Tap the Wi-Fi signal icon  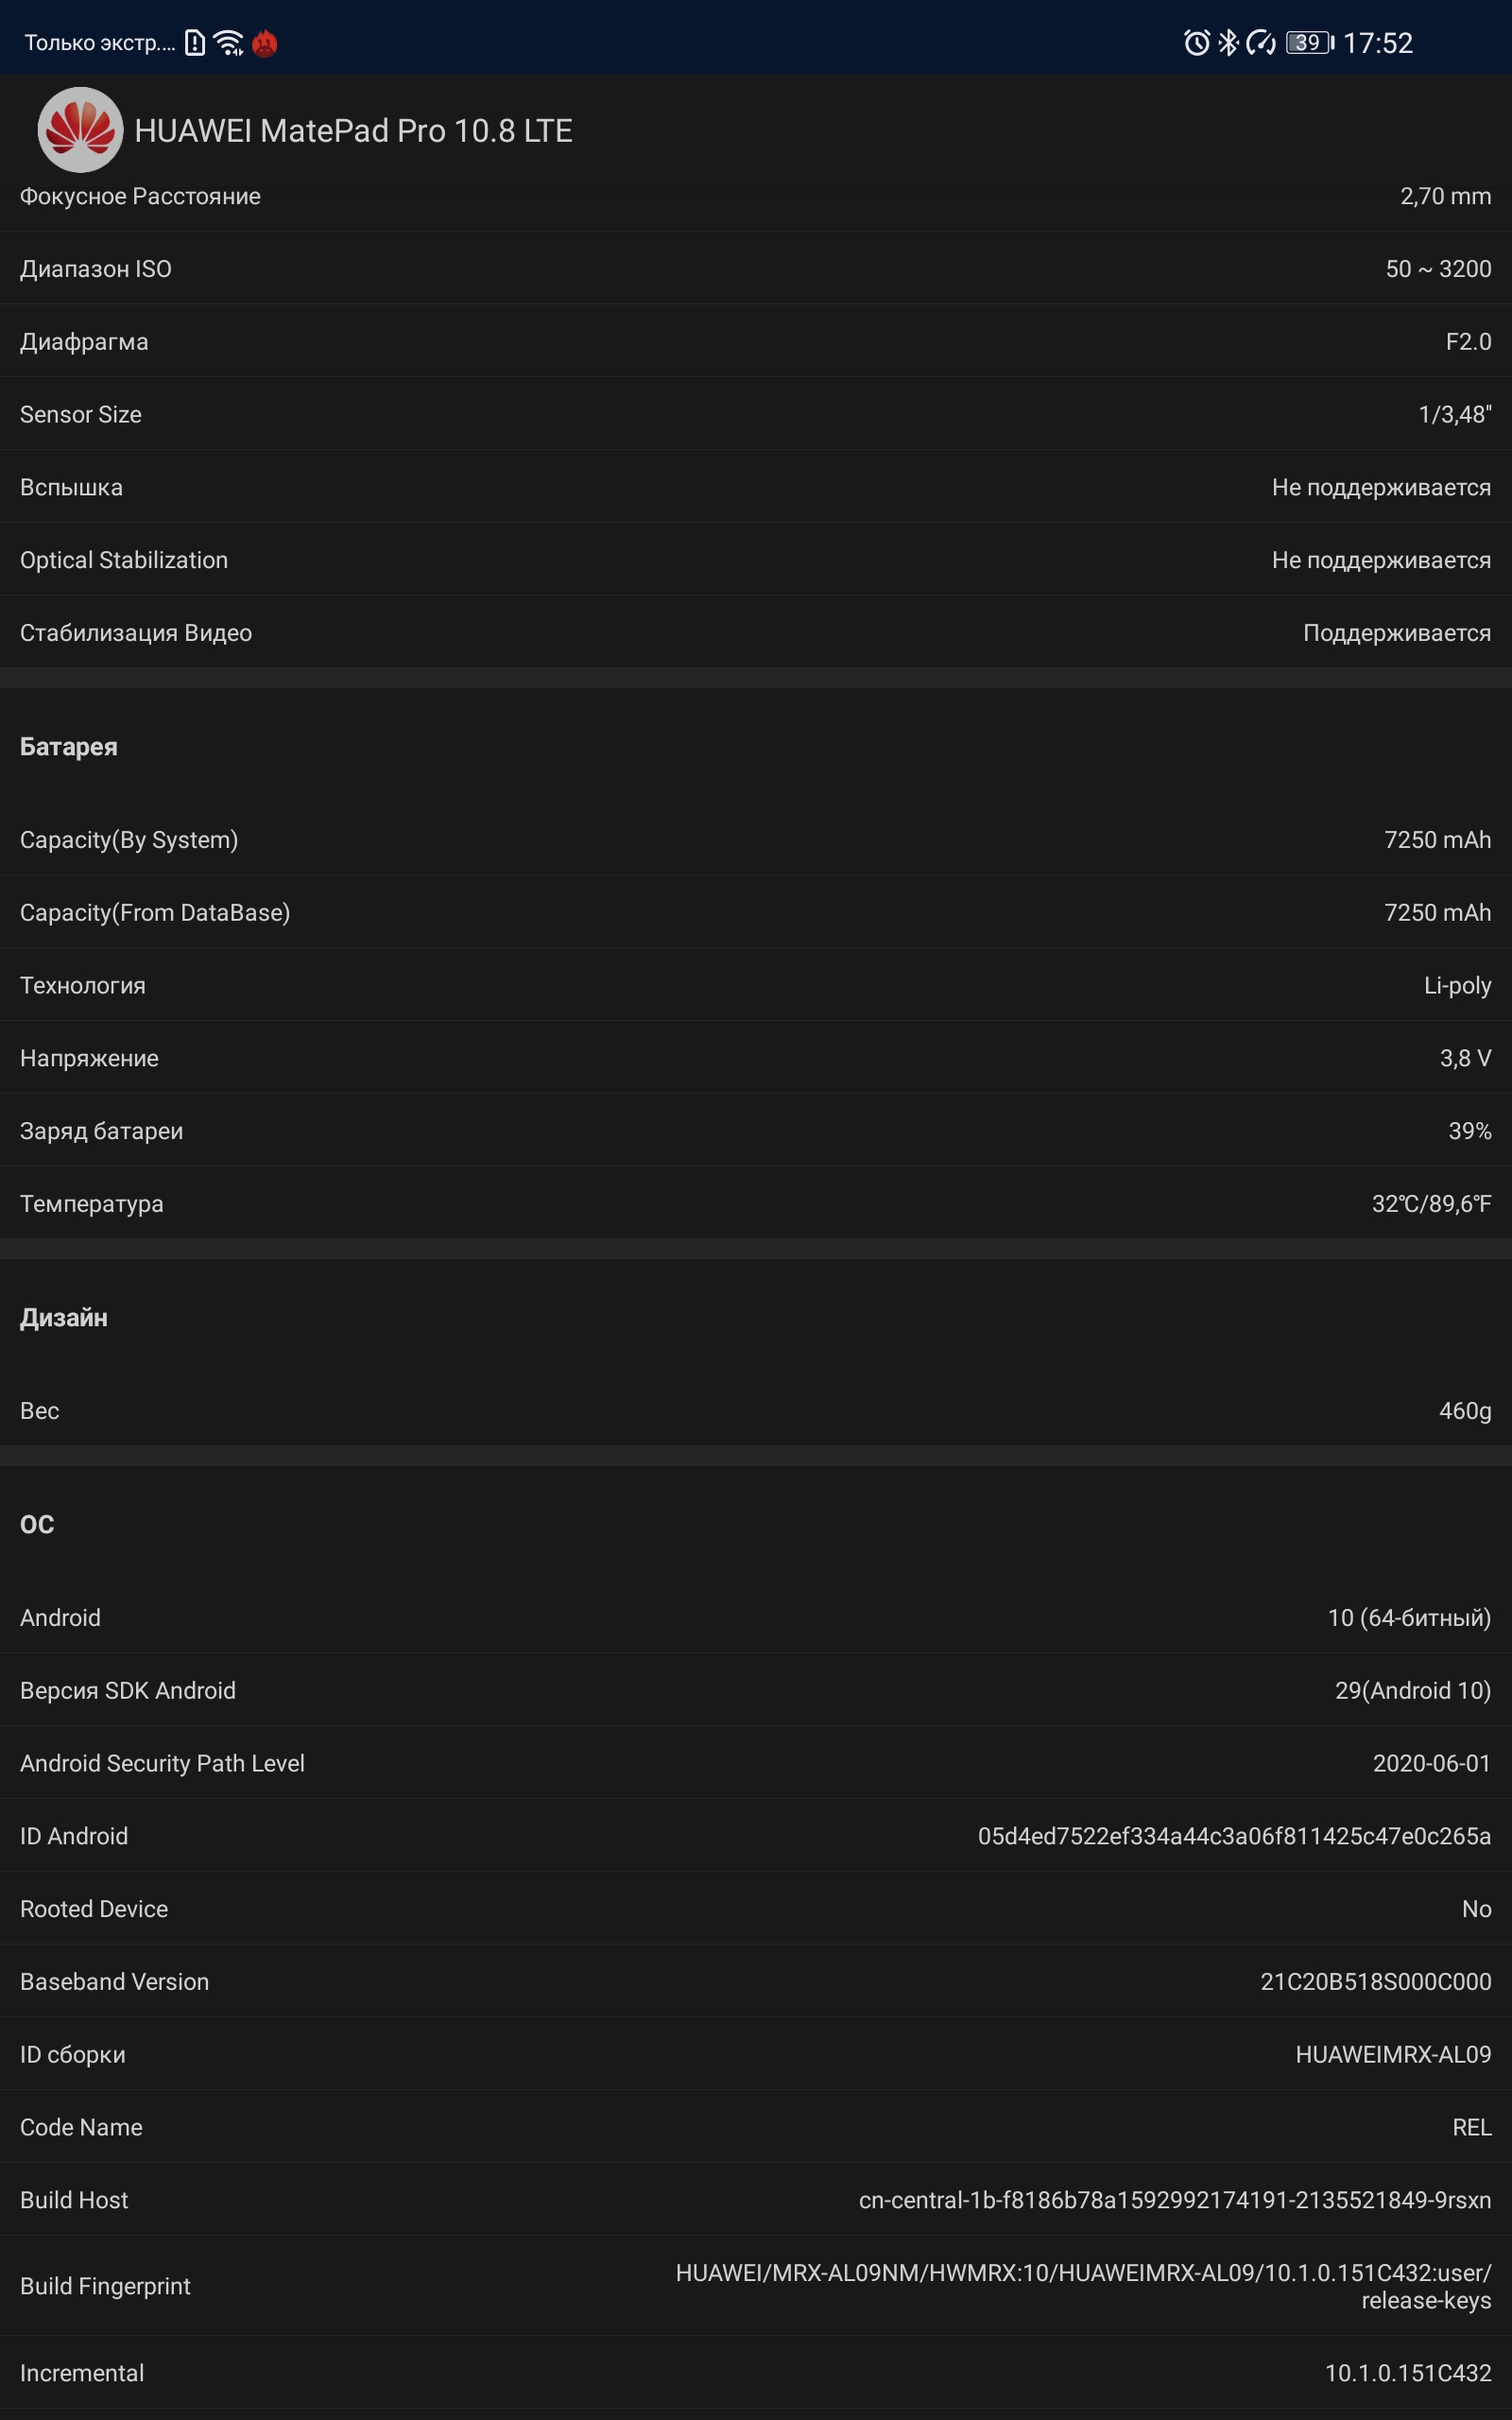(x=229, y=43)
